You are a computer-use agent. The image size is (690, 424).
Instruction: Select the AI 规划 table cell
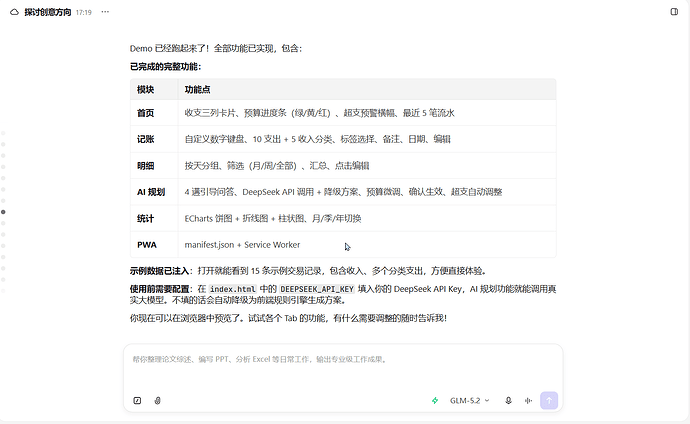[x=154, y=192]
